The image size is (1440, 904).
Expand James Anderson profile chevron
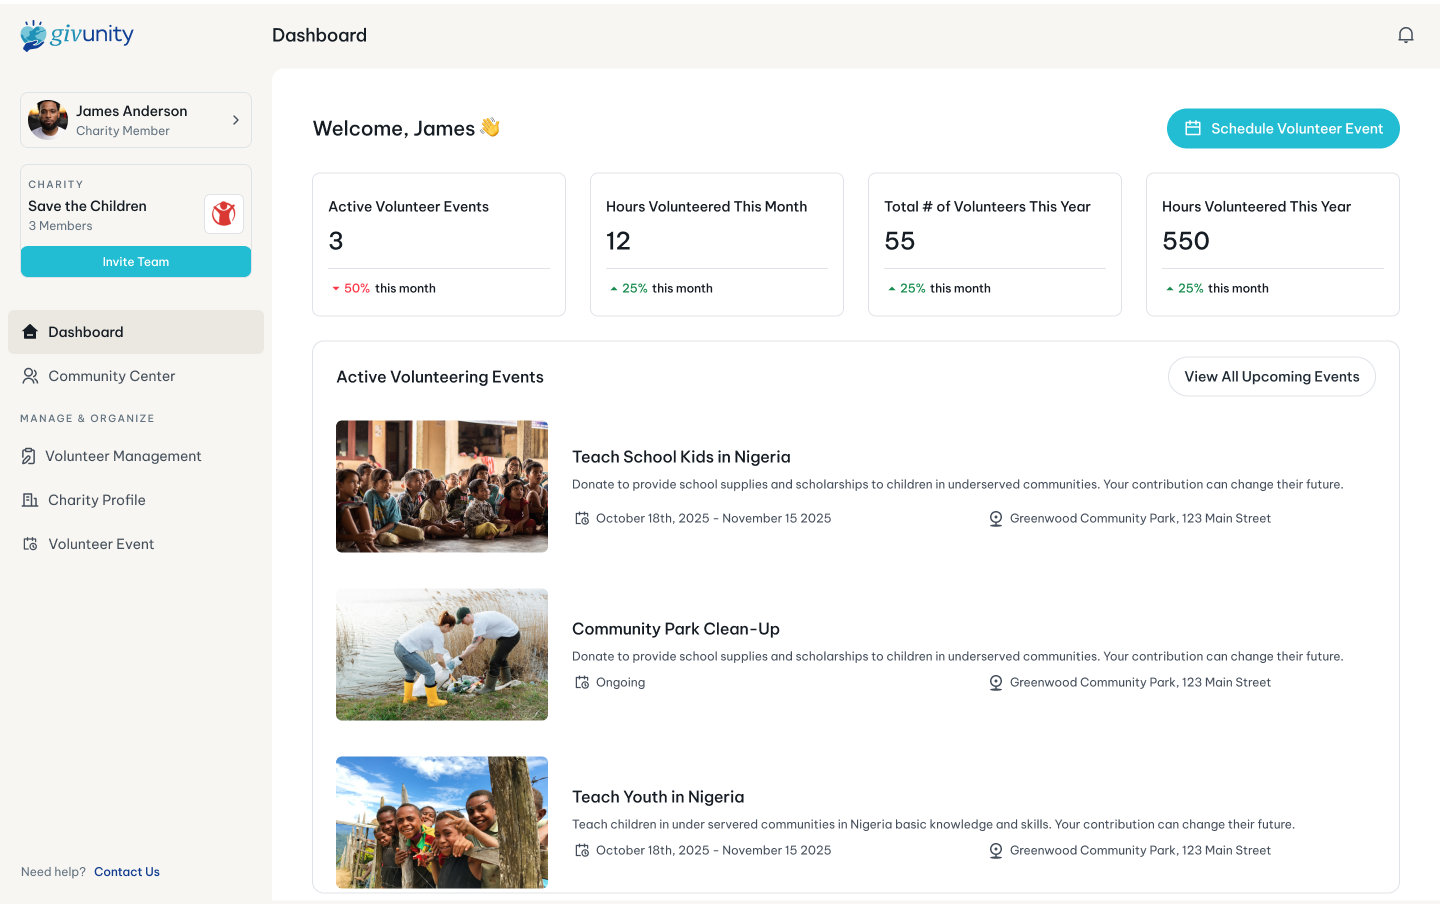click(x=236, y=120)
